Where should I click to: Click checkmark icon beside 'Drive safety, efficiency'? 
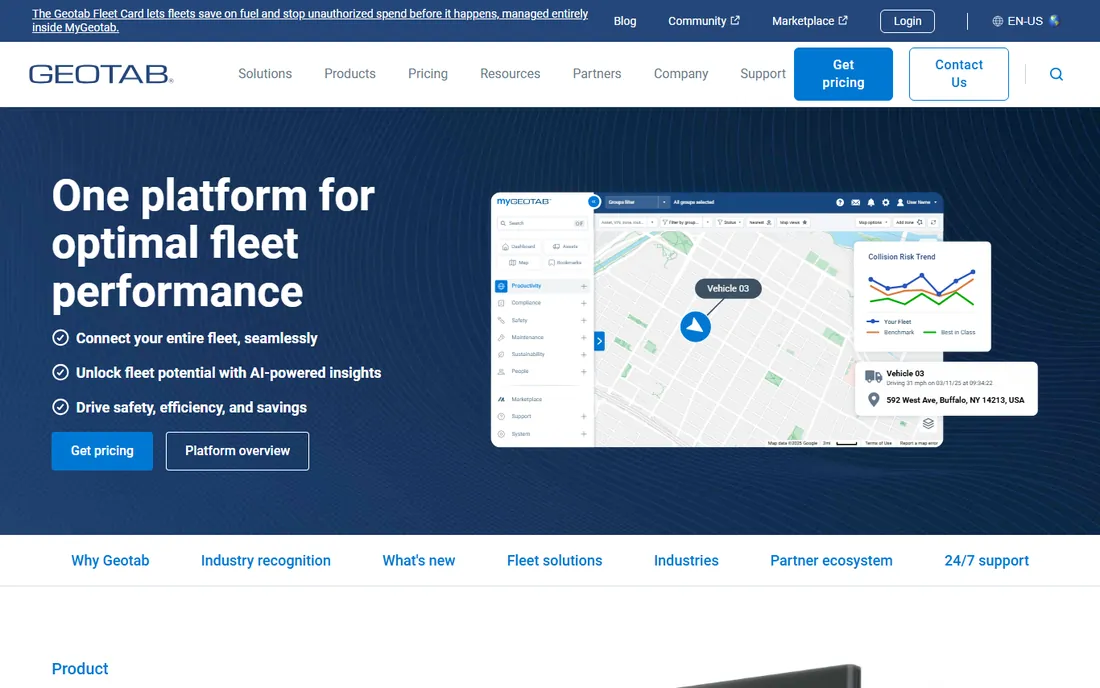(x=60, y=407)
